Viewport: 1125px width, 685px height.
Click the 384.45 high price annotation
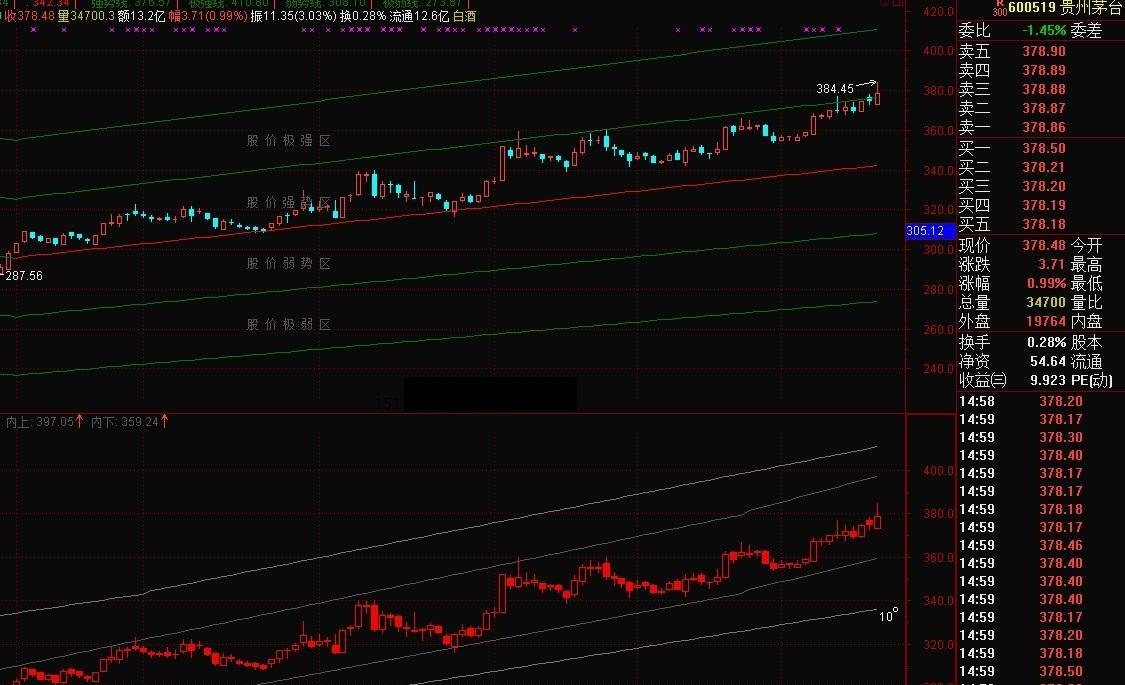point(834,89)
